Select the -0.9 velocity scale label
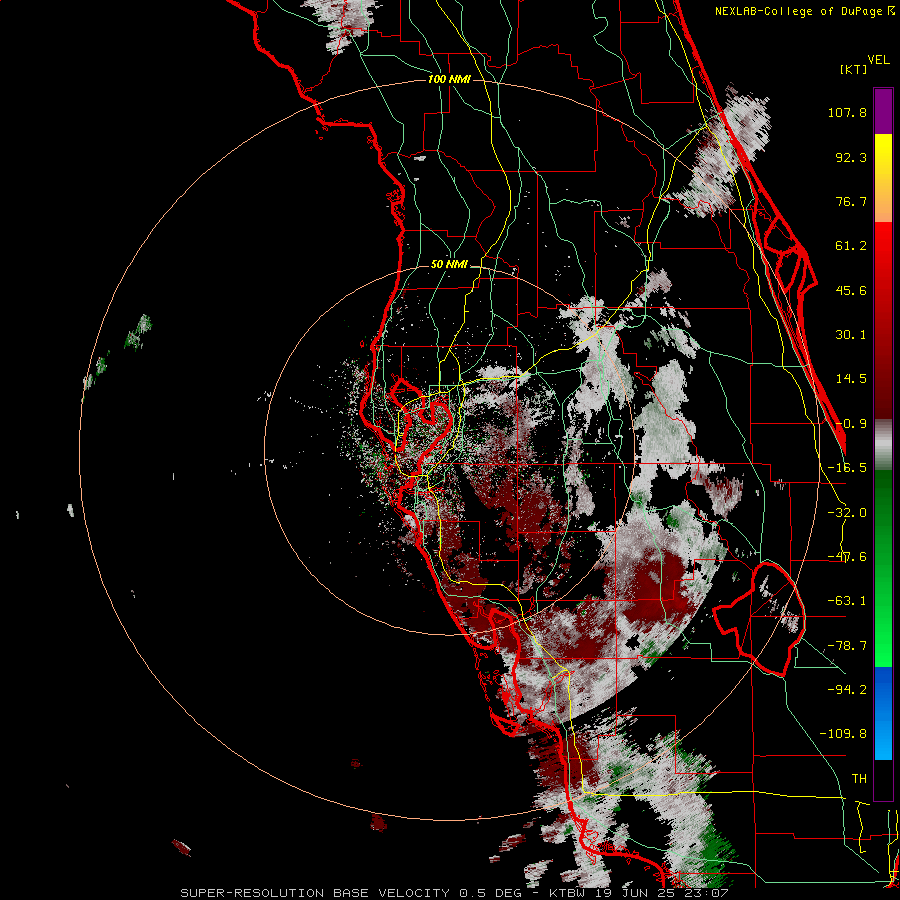The height and width of the screenshot is (900, 900). point(851,424)
